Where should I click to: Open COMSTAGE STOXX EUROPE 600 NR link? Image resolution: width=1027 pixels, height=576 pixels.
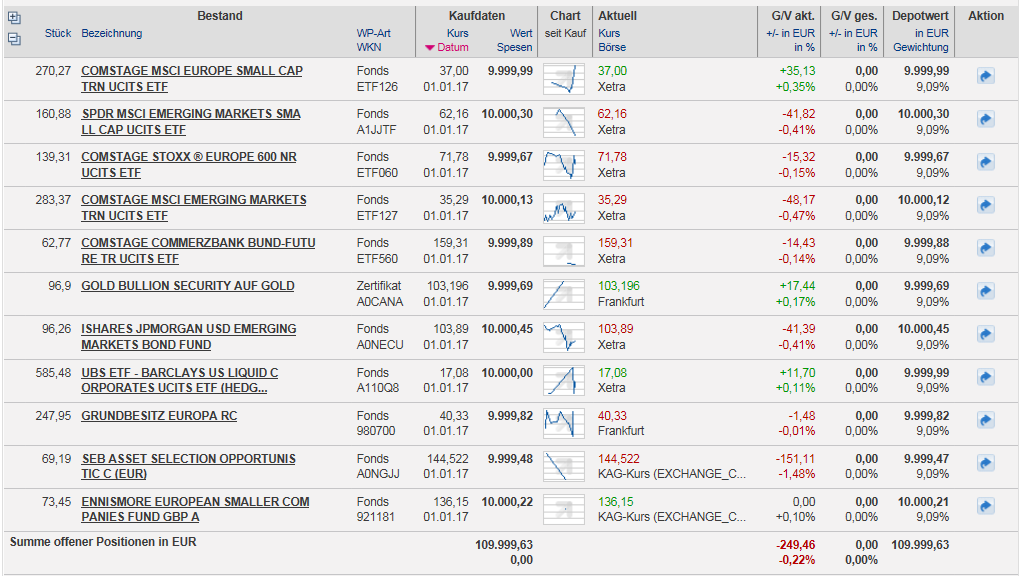(x=189, y=164)
